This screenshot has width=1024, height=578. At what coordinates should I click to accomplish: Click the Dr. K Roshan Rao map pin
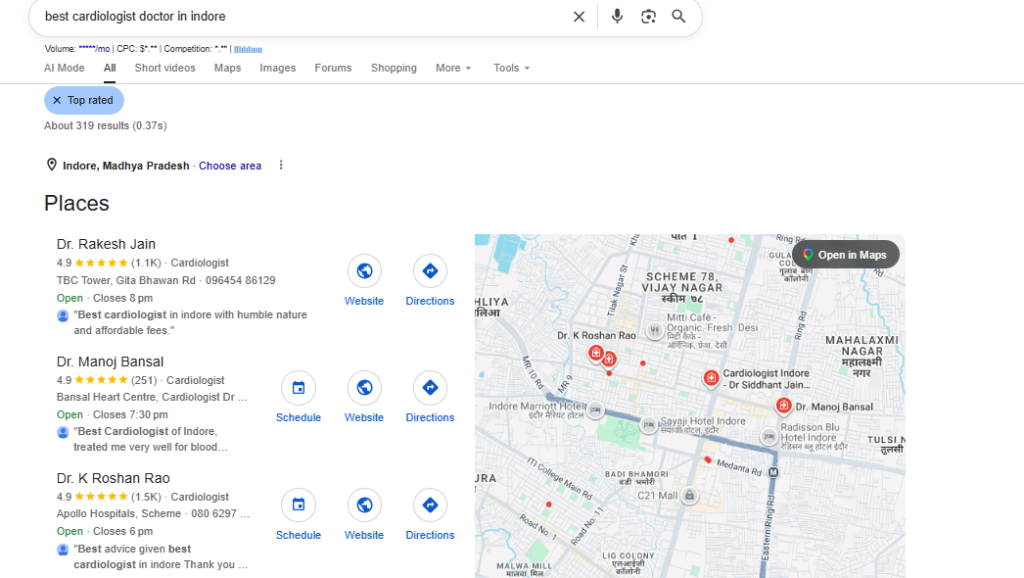596,353
